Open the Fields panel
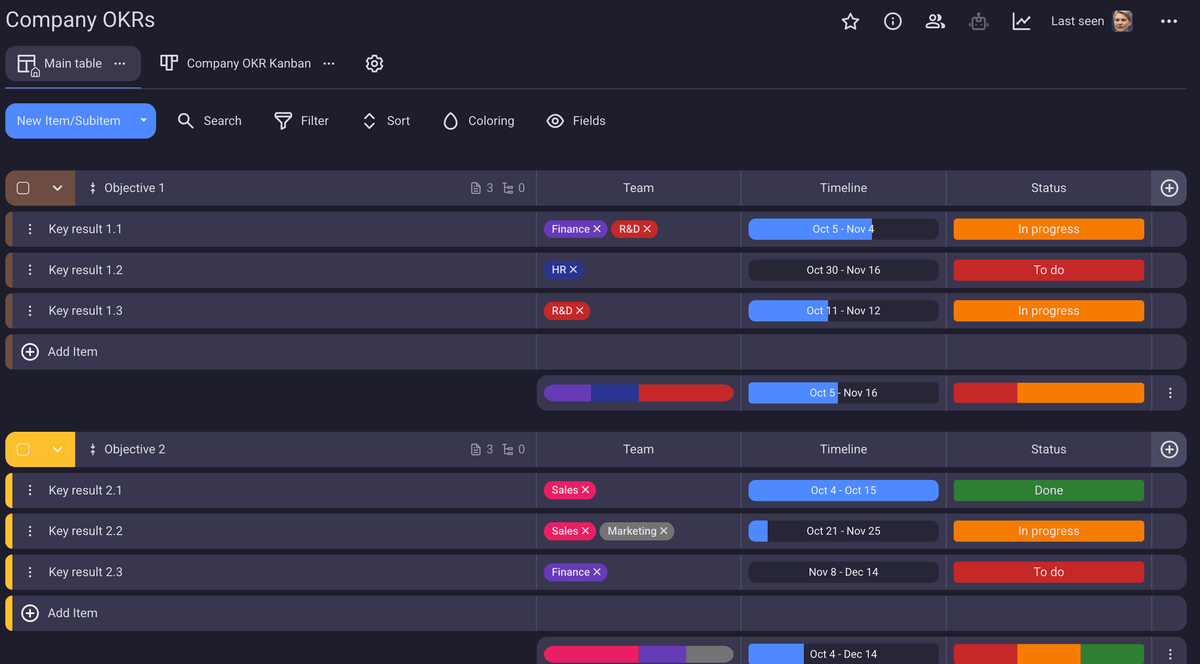 pyautogui.click(x=575, y=120)
